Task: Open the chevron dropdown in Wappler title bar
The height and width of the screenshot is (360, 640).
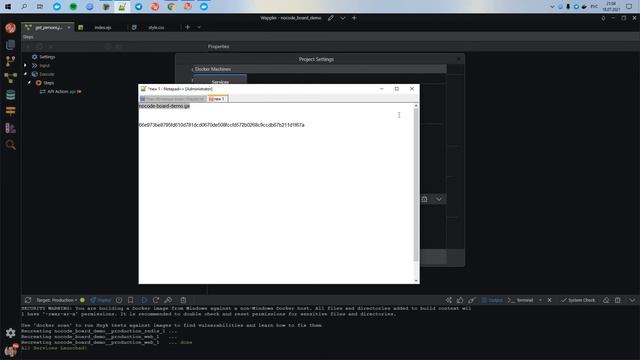Action: tap(342, 18)
